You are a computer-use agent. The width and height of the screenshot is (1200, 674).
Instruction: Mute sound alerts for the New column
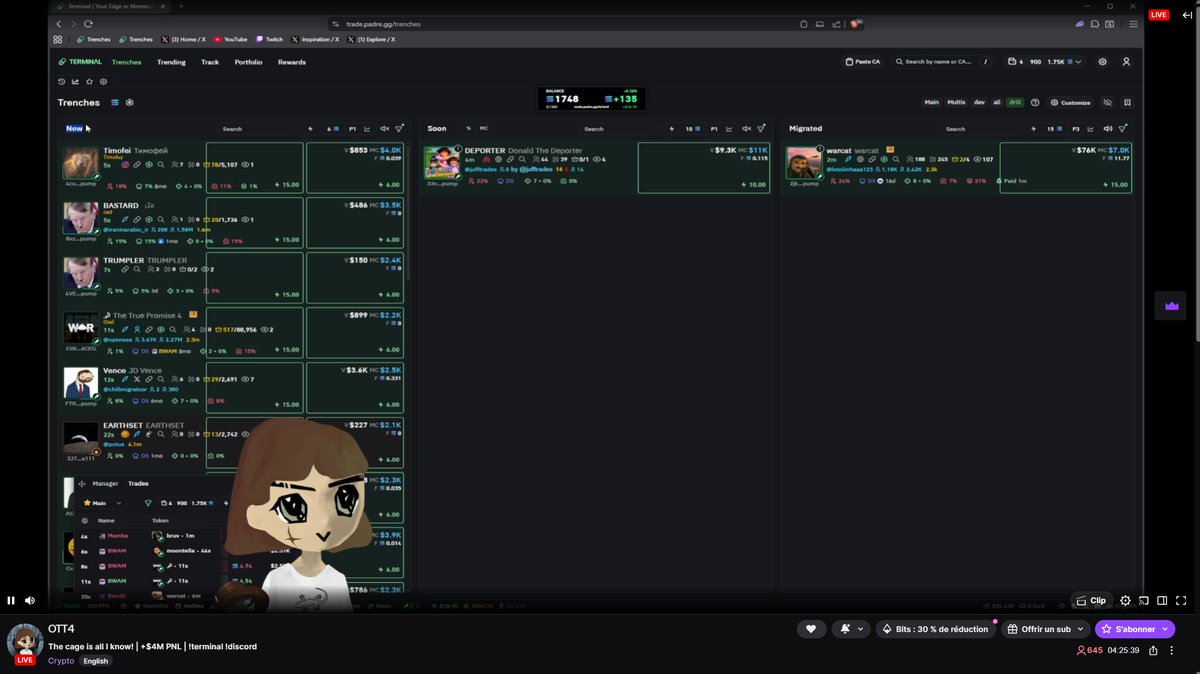point(384,129)
